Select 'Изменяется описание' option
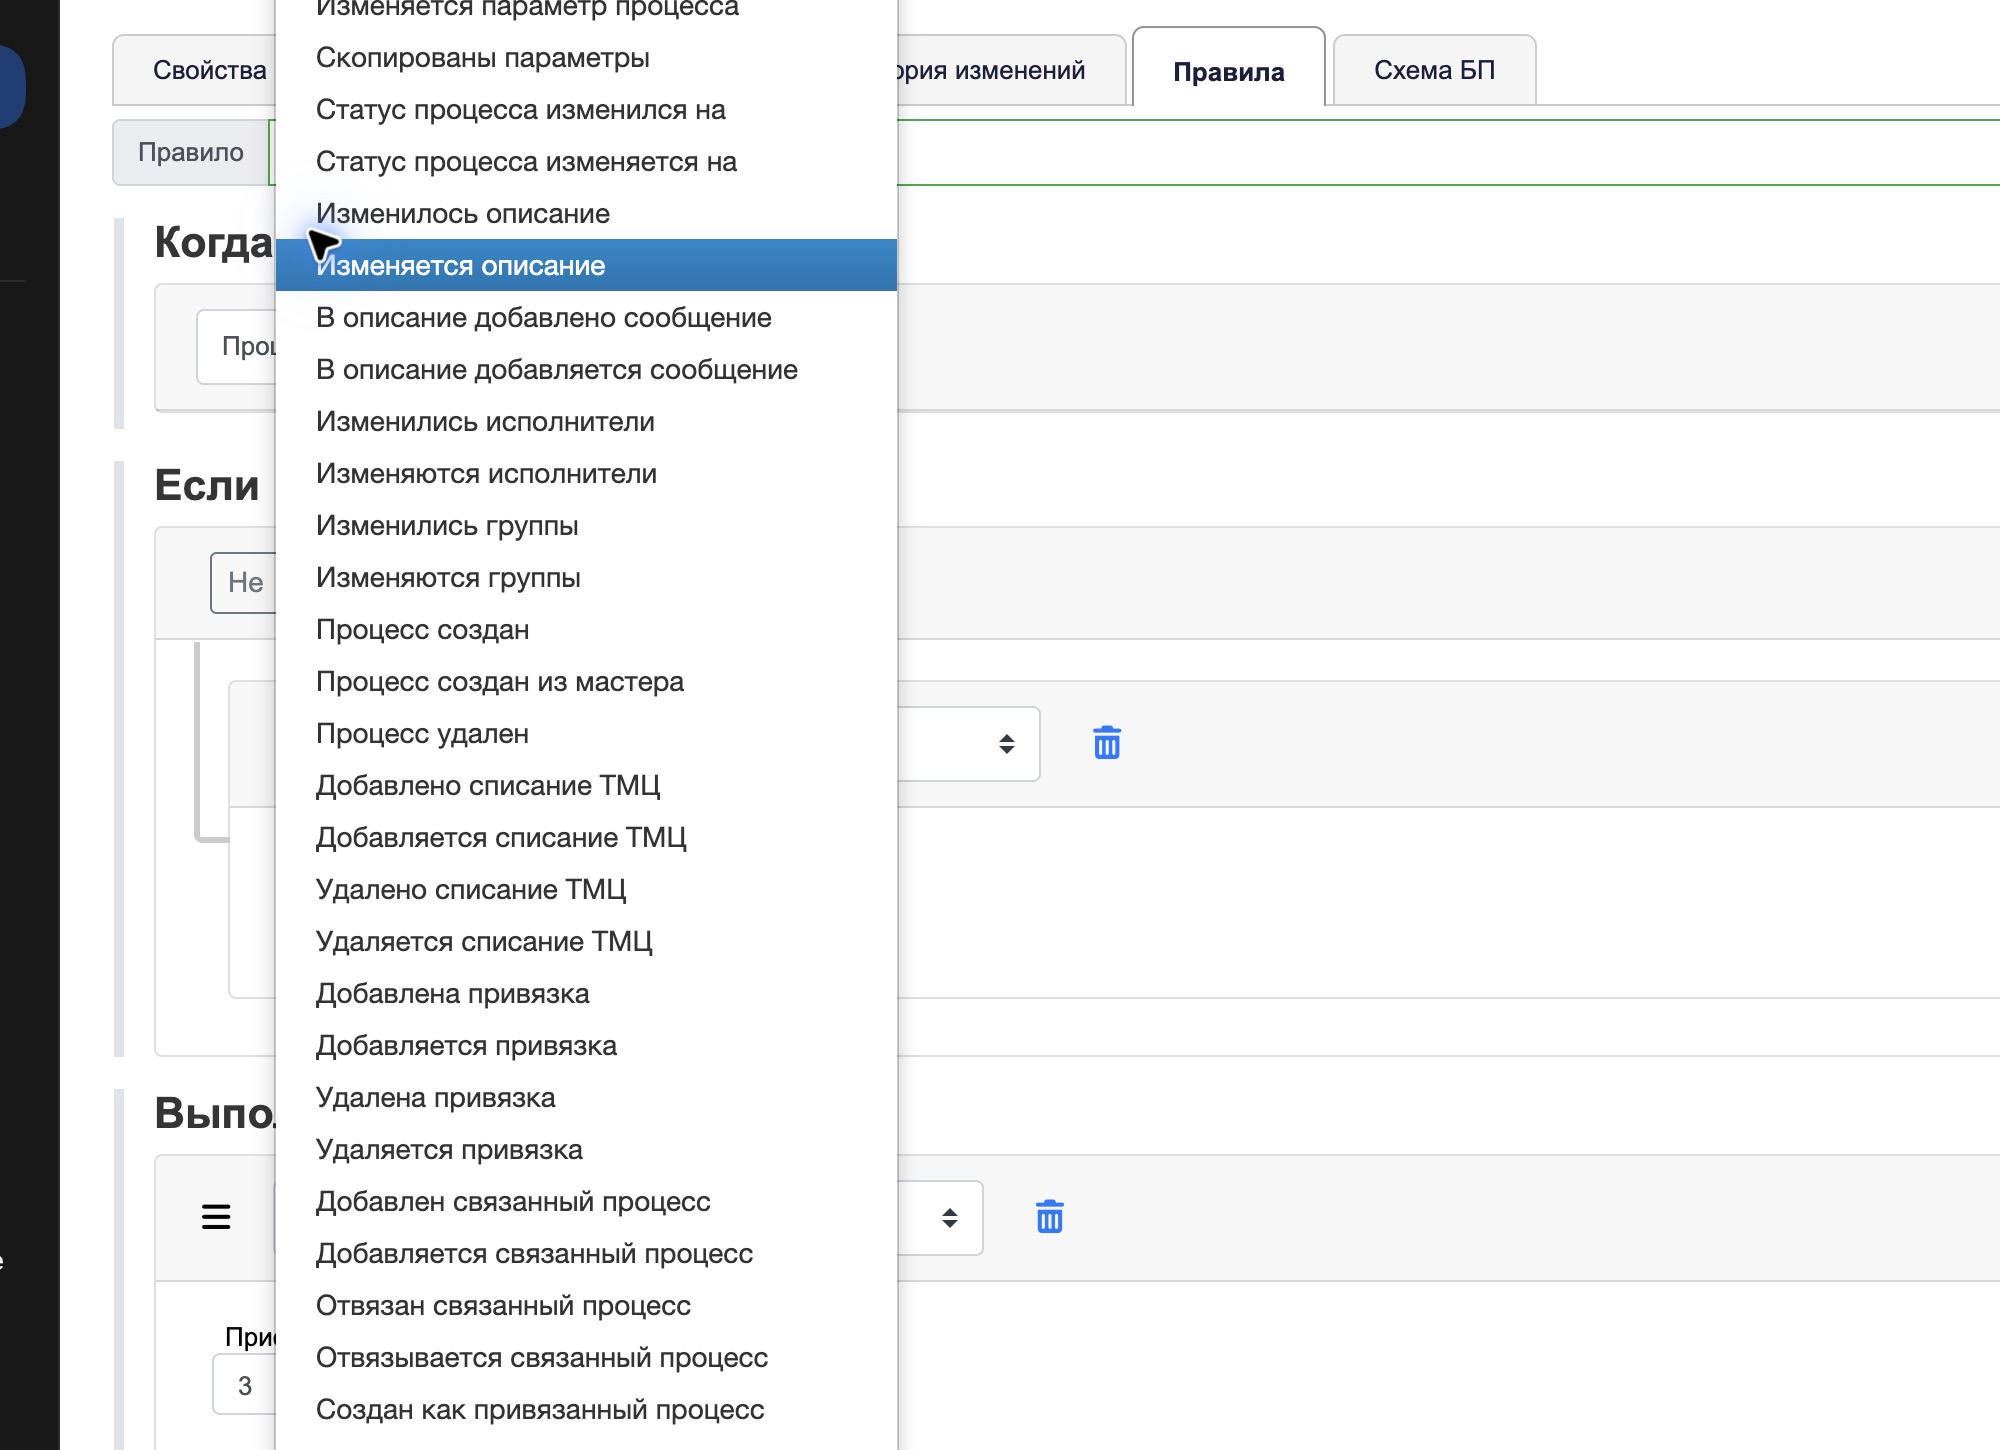This screenshot has height=1450, width=2000. coord(586,265)
